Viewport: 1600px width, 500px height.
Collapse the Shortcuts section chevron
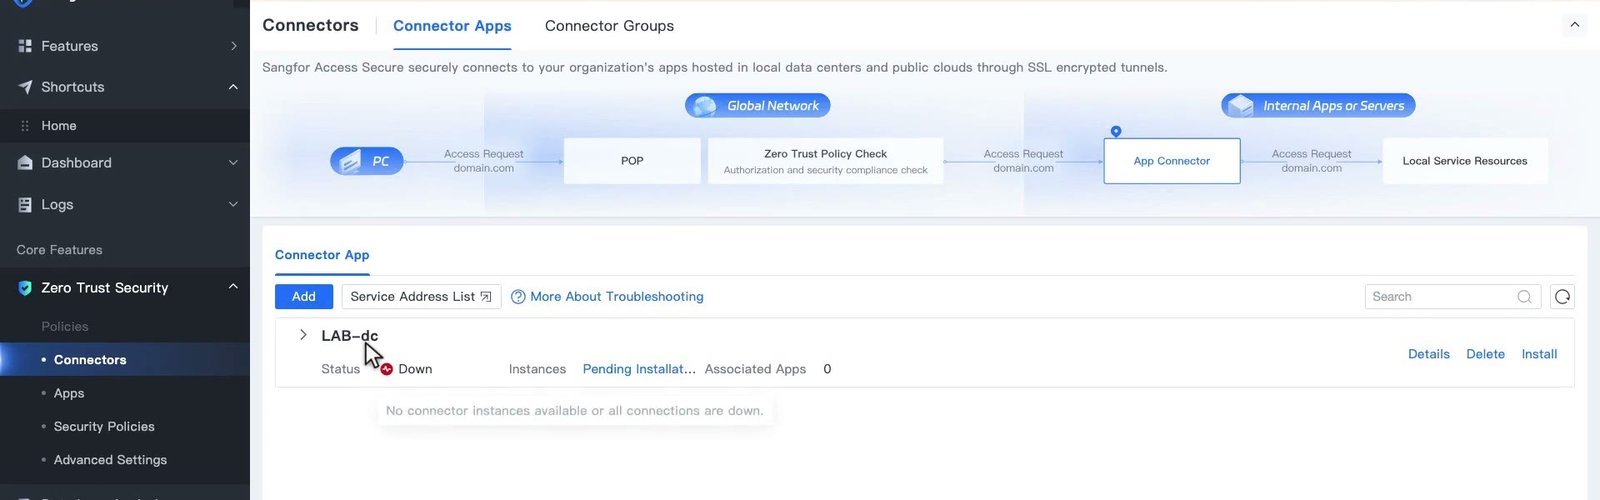233,87
